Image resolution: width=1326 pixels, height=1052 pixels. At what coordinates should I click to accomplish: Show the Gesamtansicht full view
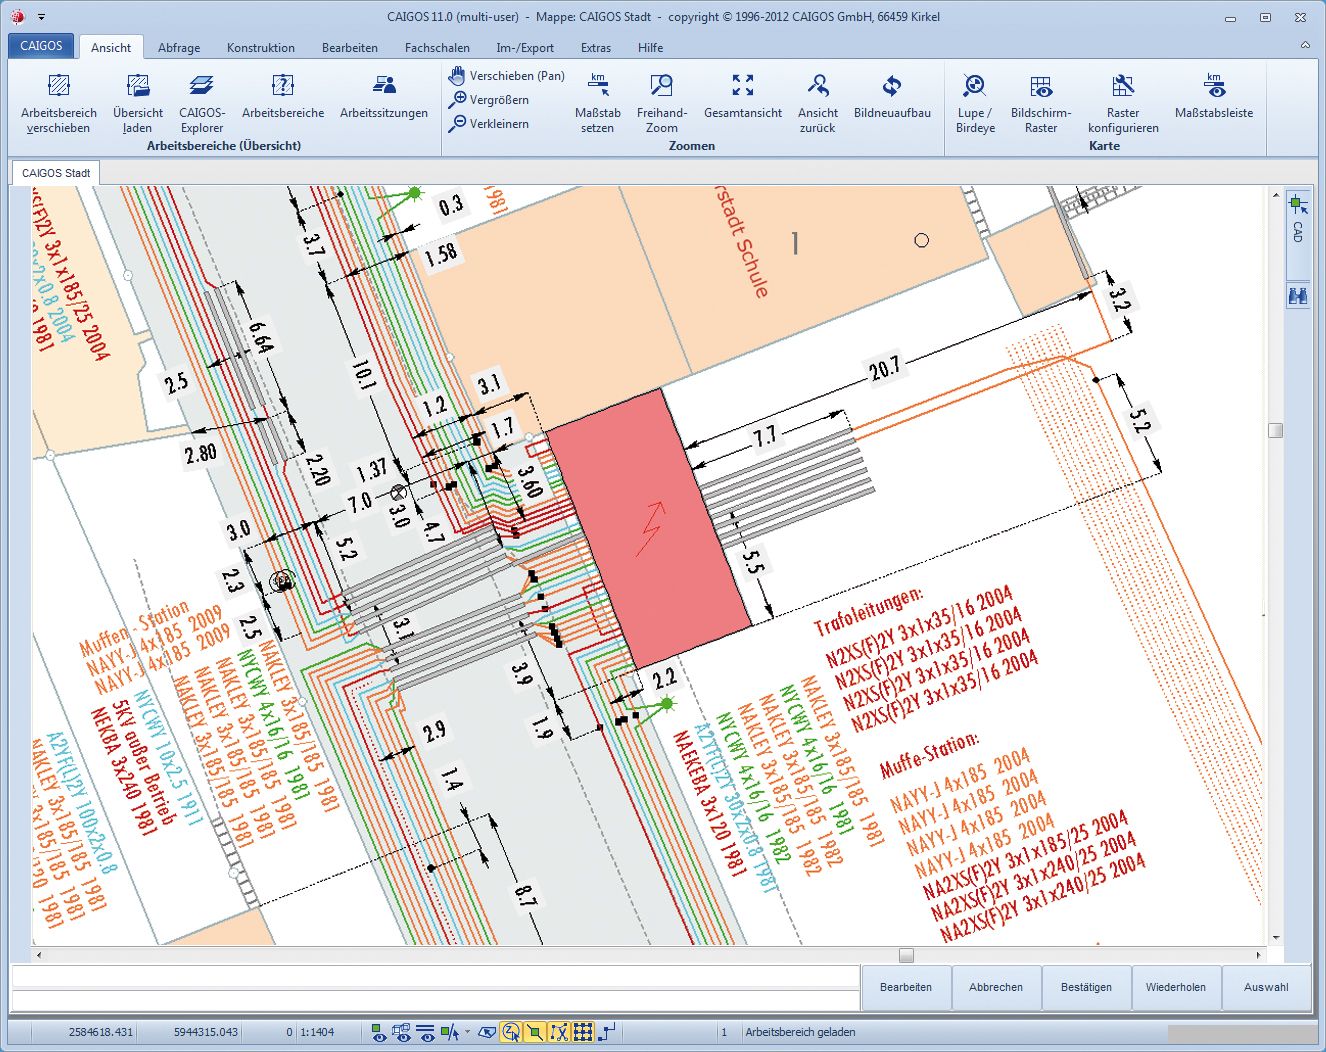pyautogui.click(x=742, y=87)
